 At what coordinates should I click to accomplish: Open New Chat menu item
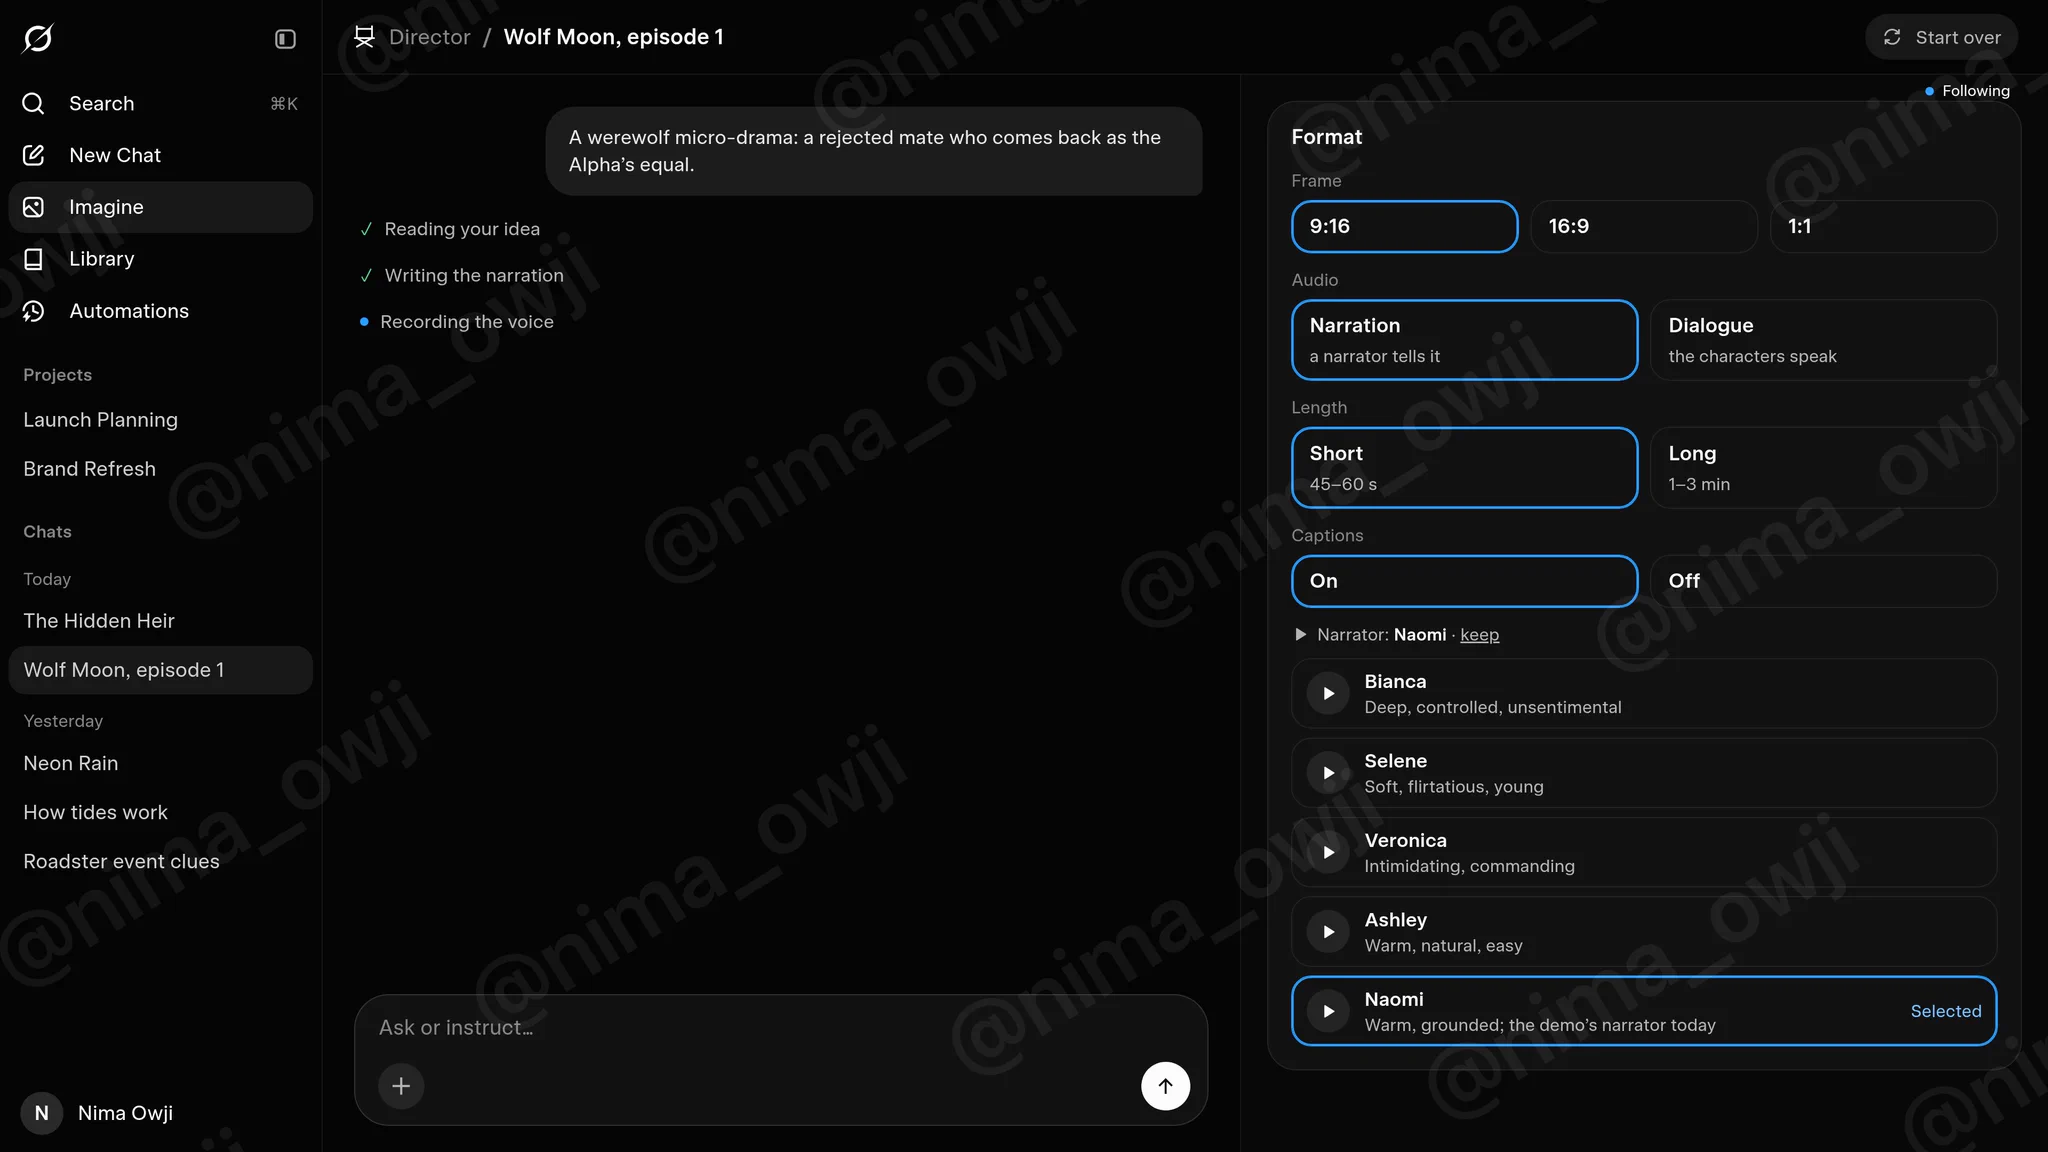tap(160, 155)
